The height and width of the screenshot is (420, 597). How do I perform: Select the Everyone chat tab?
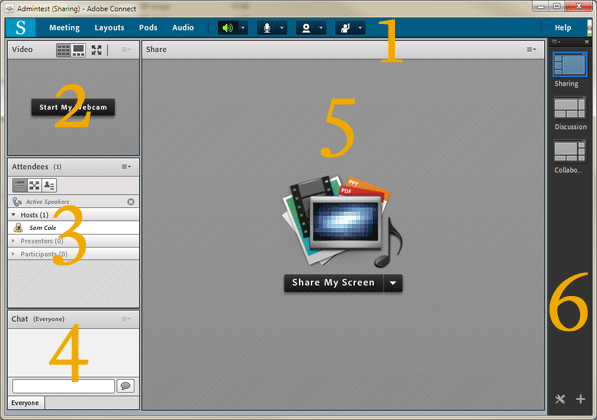(26, 403)
